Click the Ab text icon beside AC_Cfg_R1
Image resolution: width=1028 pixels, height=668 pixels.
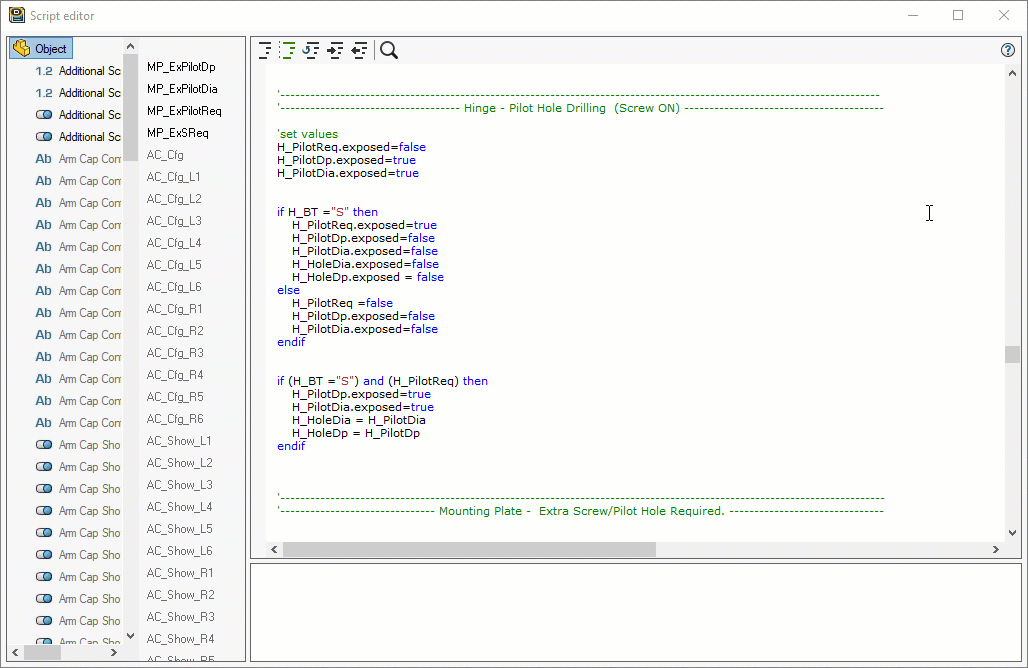(x=43, y=313)
